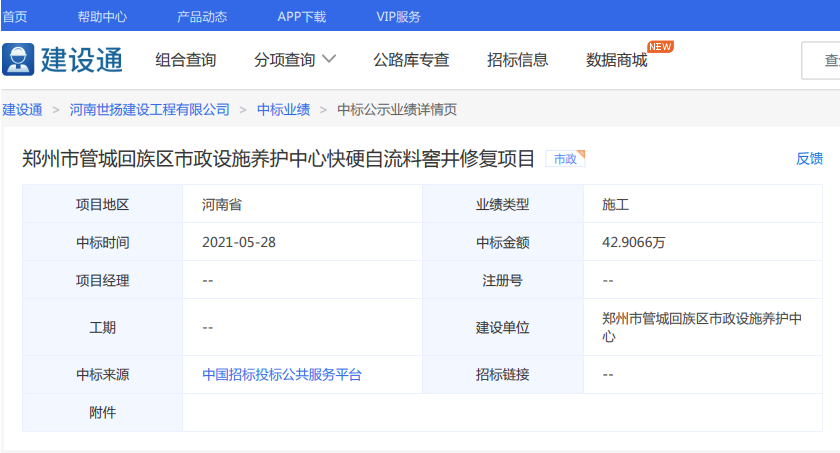This screenshot has width=840, height=453.
Task: Open VIP服务 link
Action: (398, 16)
